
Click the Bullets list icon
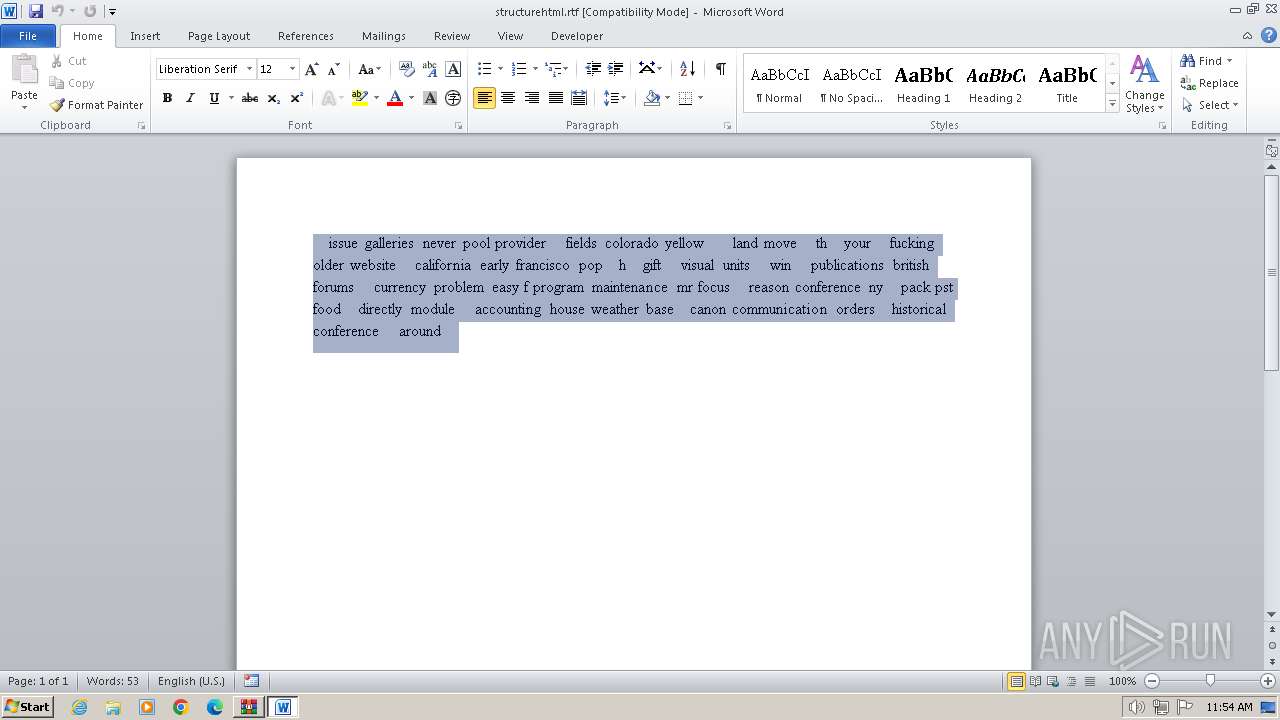(484, 69)
